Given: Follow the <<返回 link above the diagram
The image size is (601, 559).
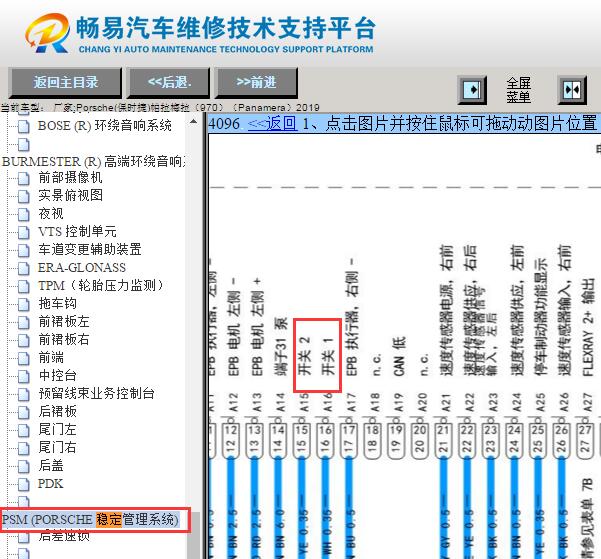Looking at the screenshot, I should (273, 124).
